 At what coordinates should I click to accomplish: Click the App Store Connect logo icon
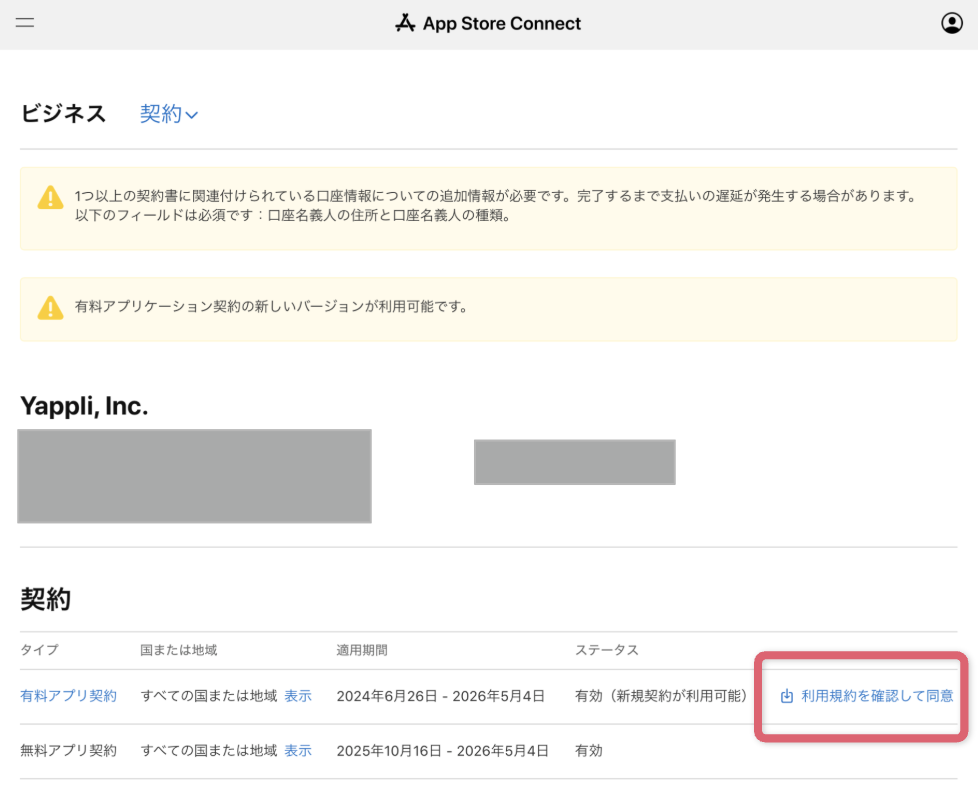pyautogui.click(x=405, y=23)
